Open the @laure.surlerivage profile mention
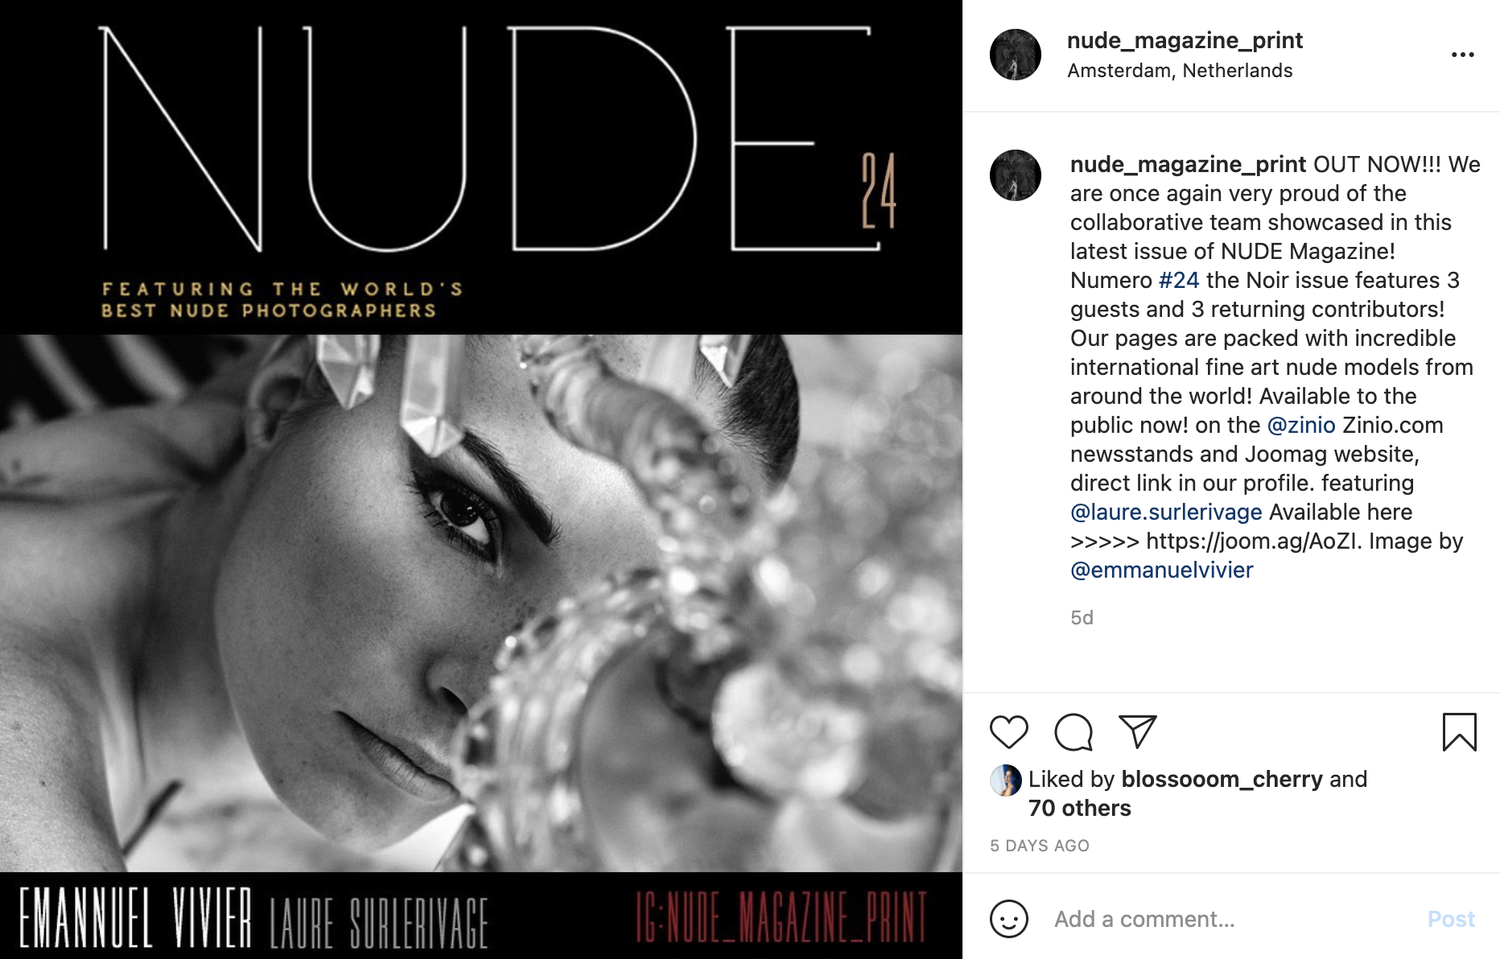 tap(1165, 512)
